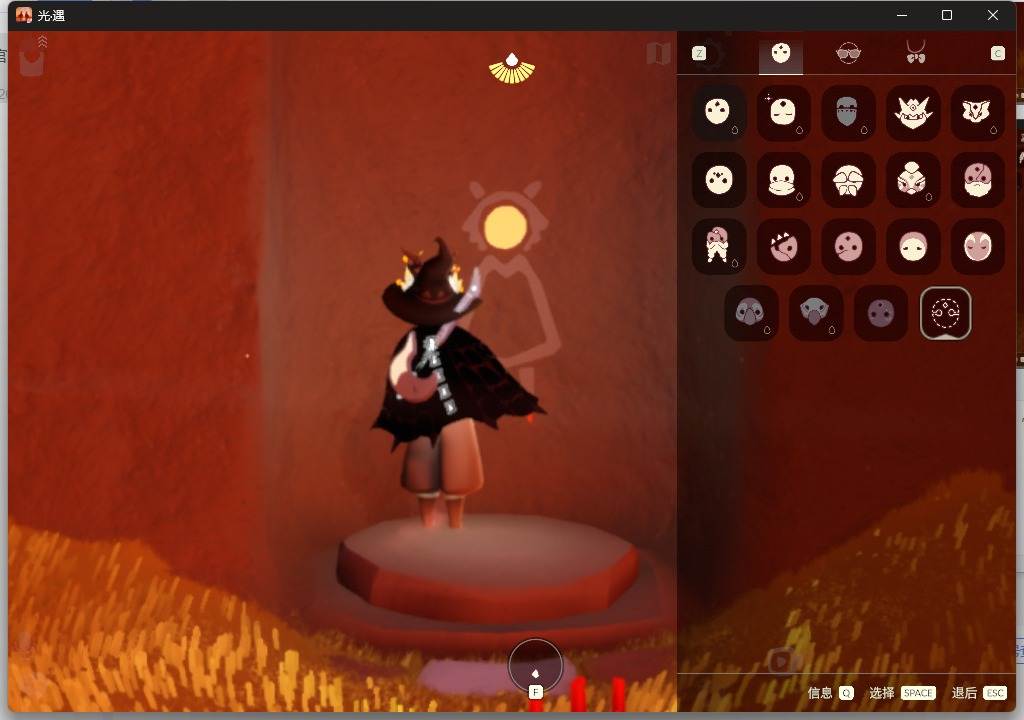Choose the second gray beaked mask
Screen dimensions: 1024x720
(816, 313)
